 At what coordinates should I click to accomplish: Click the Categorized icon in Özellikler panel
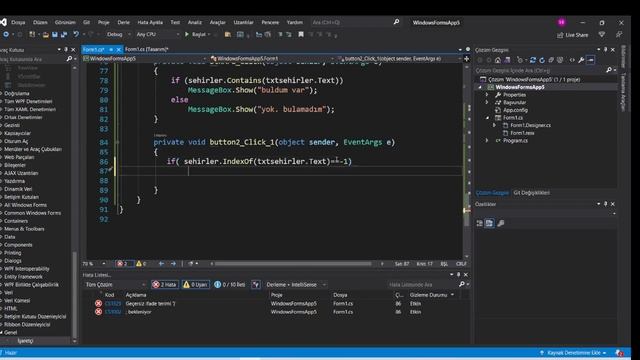[480, 223]
